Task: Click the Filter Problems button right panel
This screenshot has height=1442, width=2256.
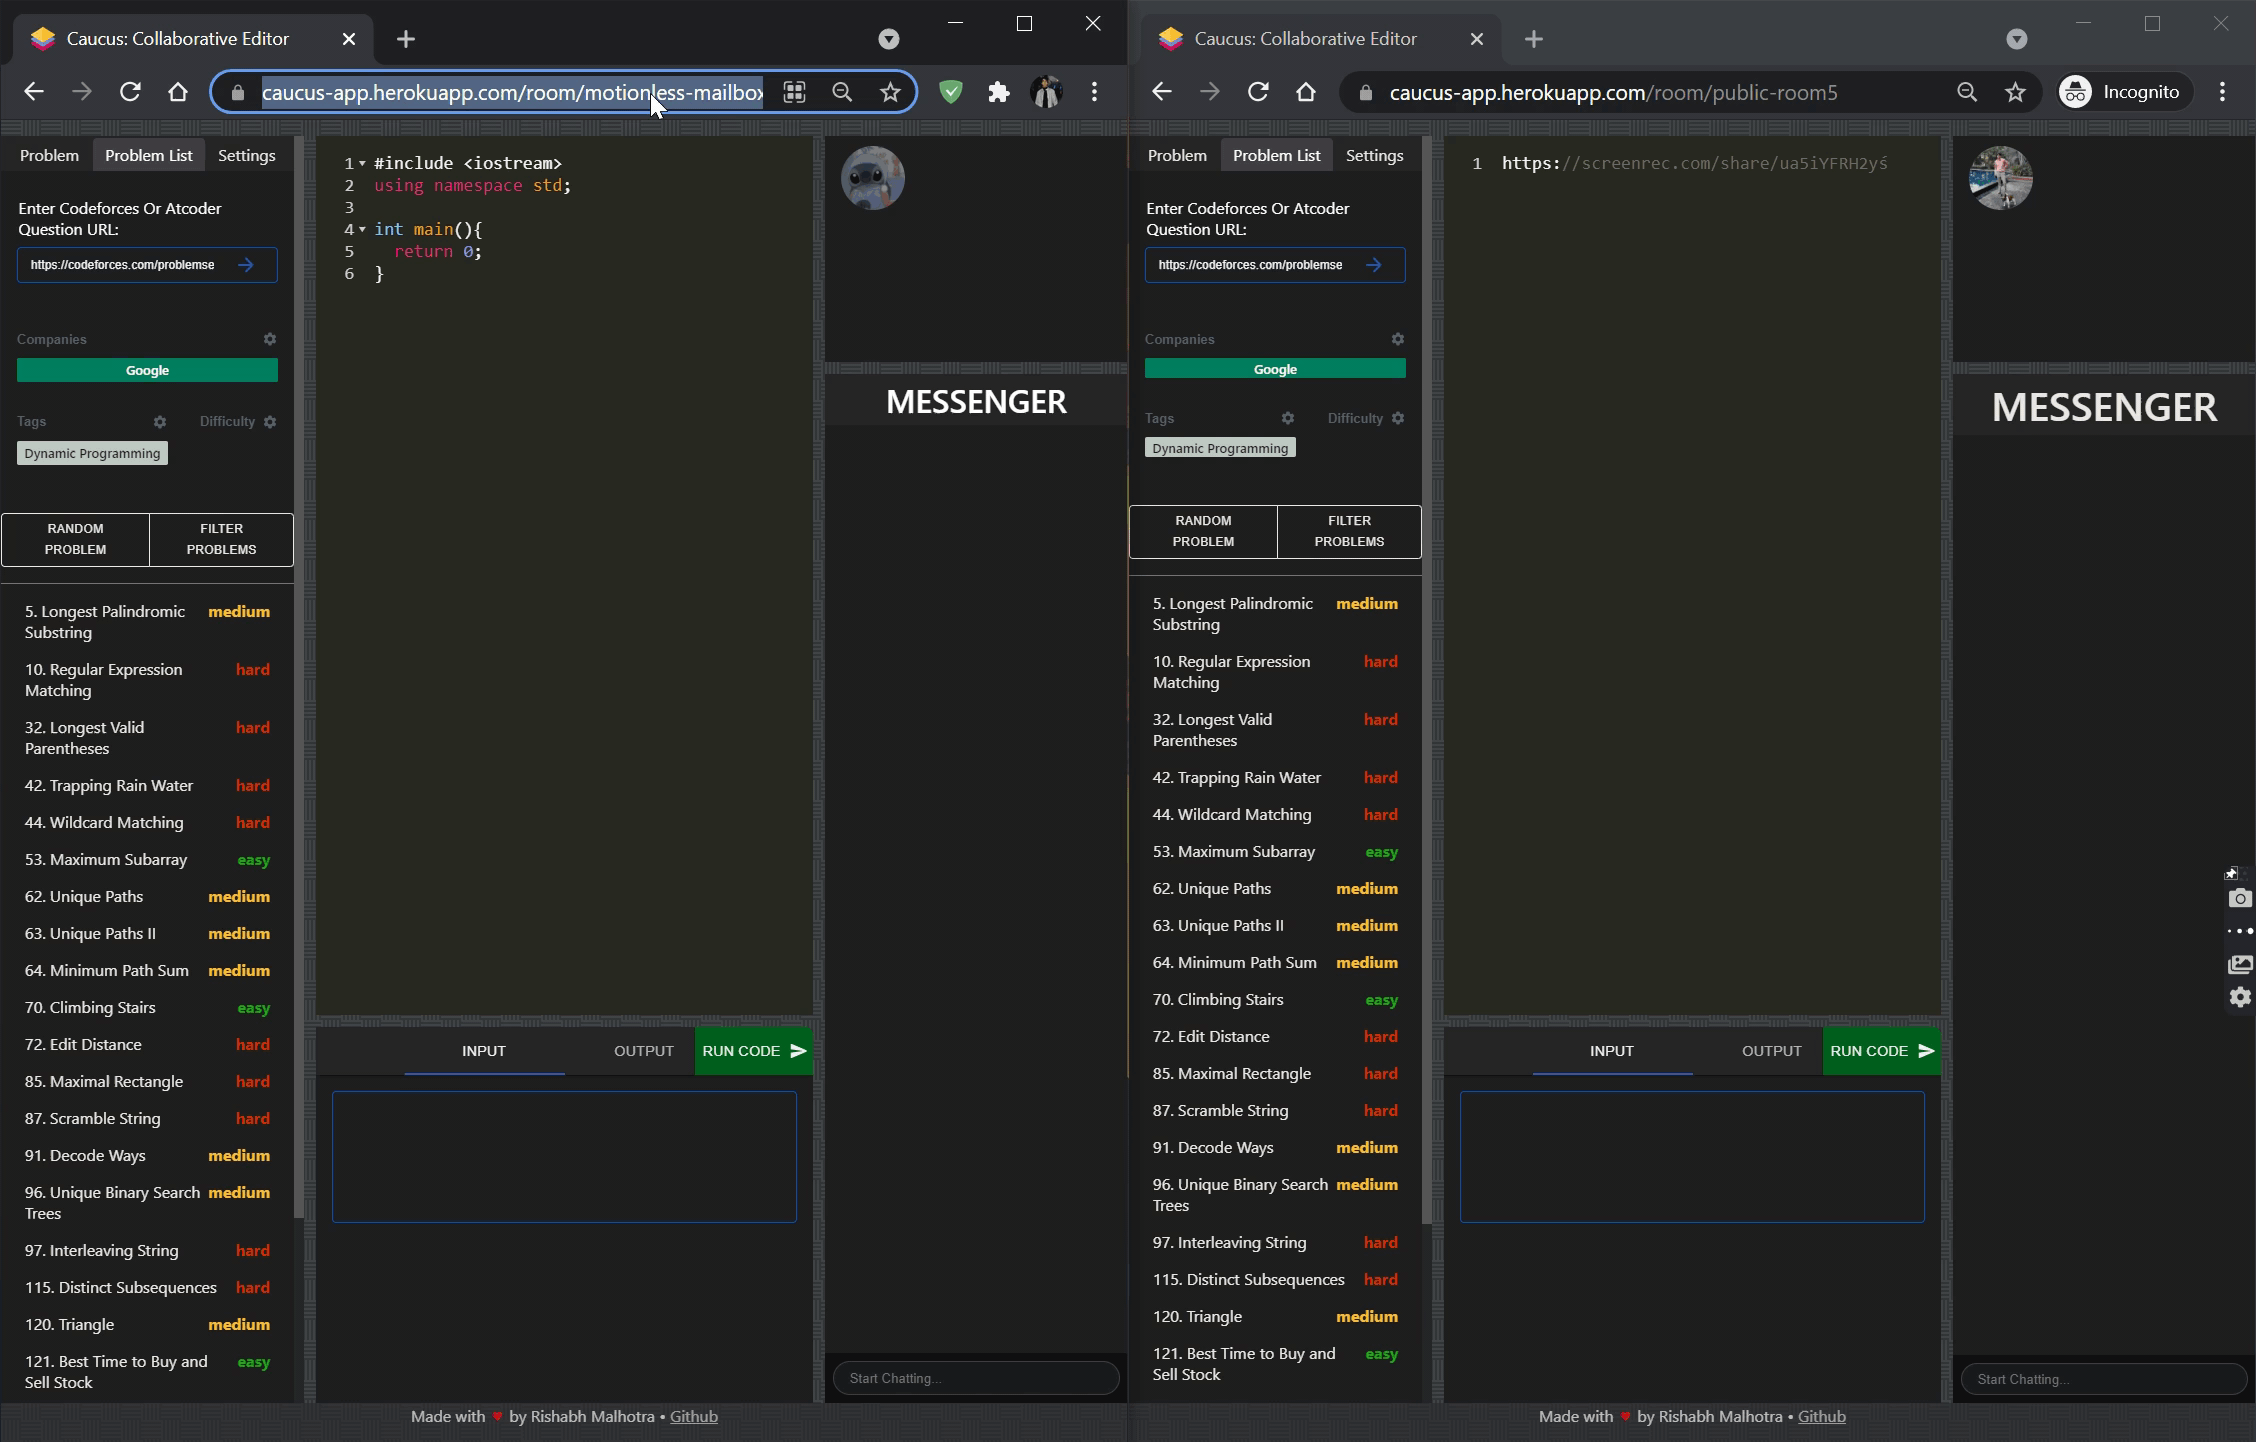Action: 1348,529
